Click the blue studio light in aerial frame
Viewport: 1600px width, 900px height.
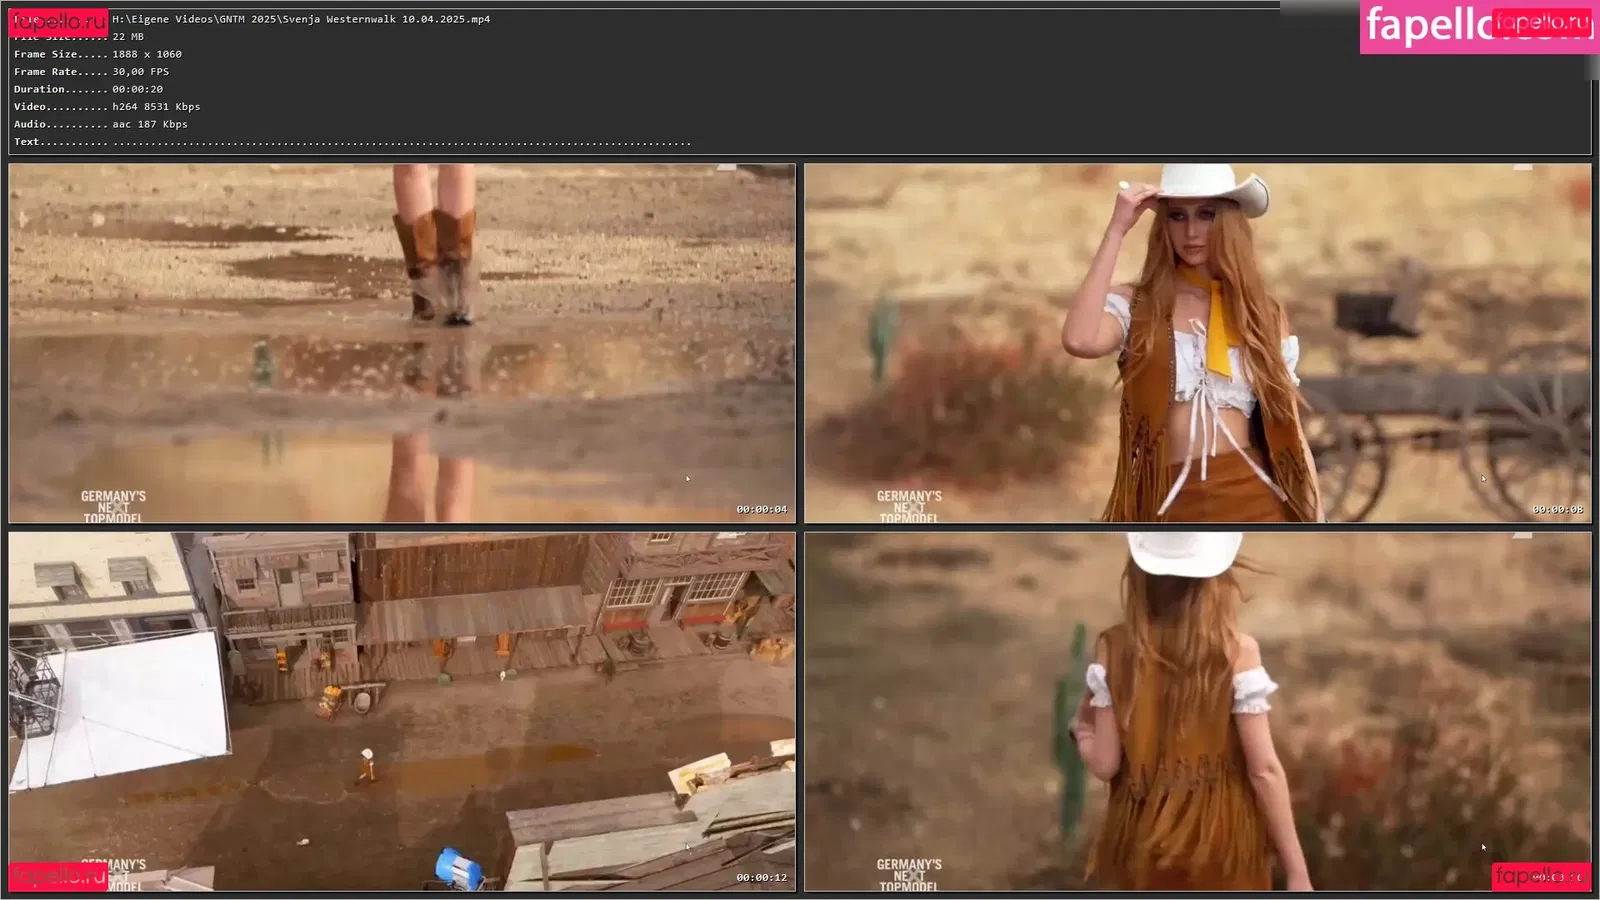pos(457,867)
